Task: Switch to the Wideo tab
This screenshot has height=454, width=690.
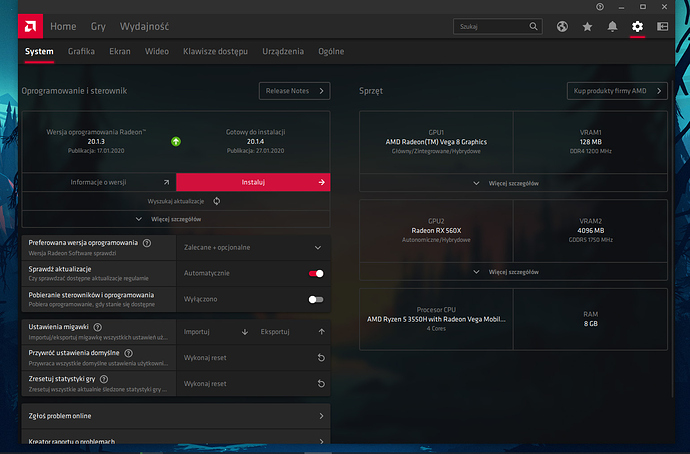Action: click(x=157, y=51)
